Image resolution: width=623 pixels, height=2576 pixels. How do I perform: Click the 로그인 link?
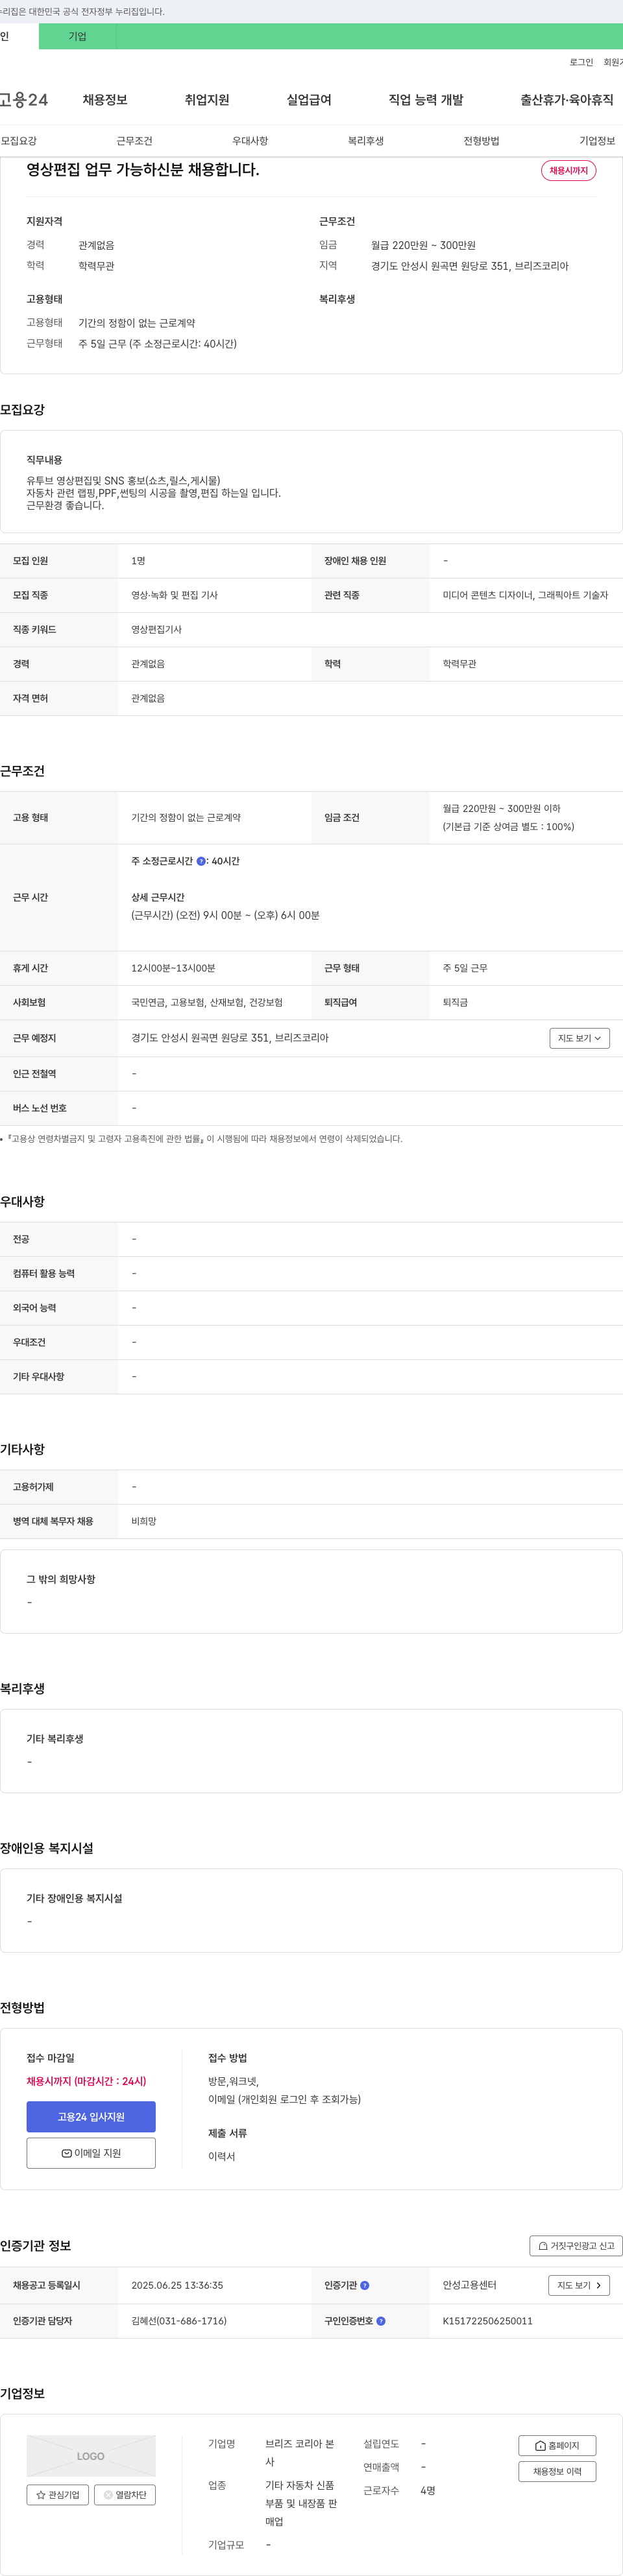pos(581,62)
